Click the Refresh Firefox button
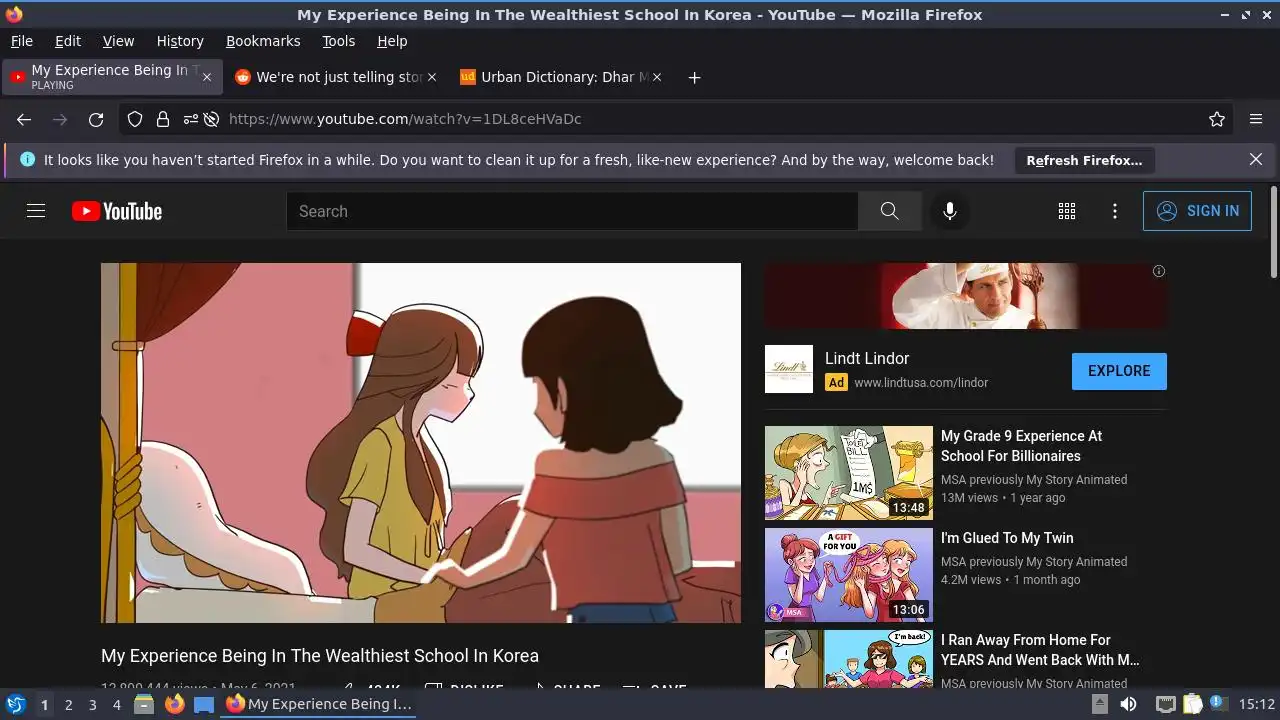This screenshot has width=1280, height=720. click(1084, 160)
